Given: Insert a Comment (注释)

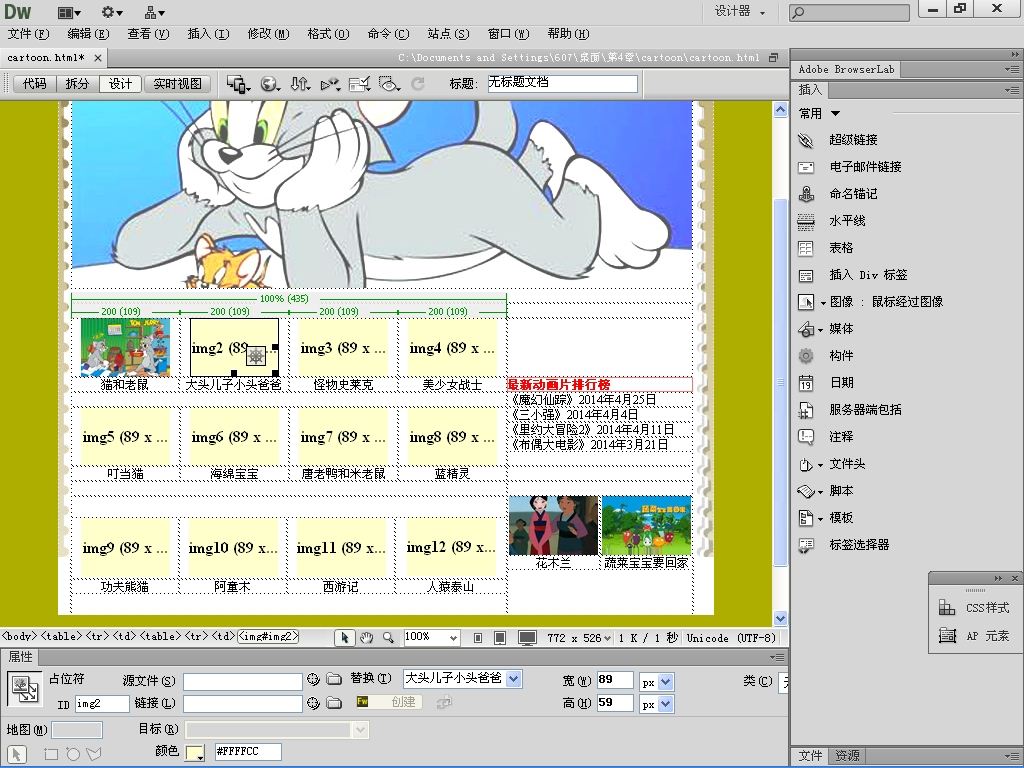Looking at the screenshot, I should pyautogui.click(x=806, y=437).
